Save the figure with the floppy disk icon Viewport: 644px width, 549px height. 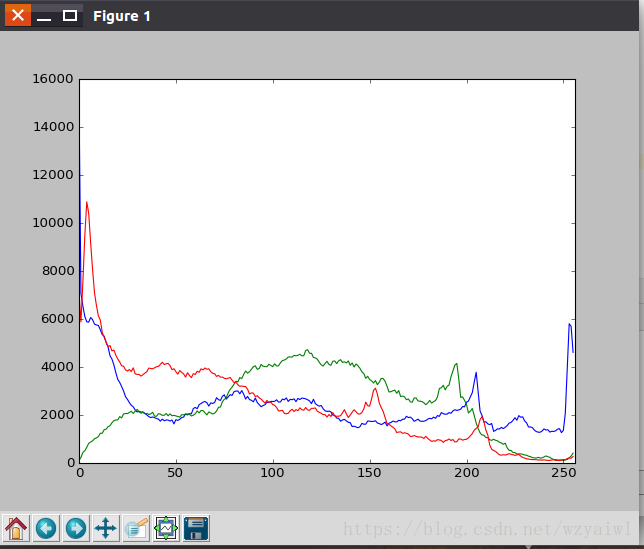pyautogui.click(x=196, y=528)
